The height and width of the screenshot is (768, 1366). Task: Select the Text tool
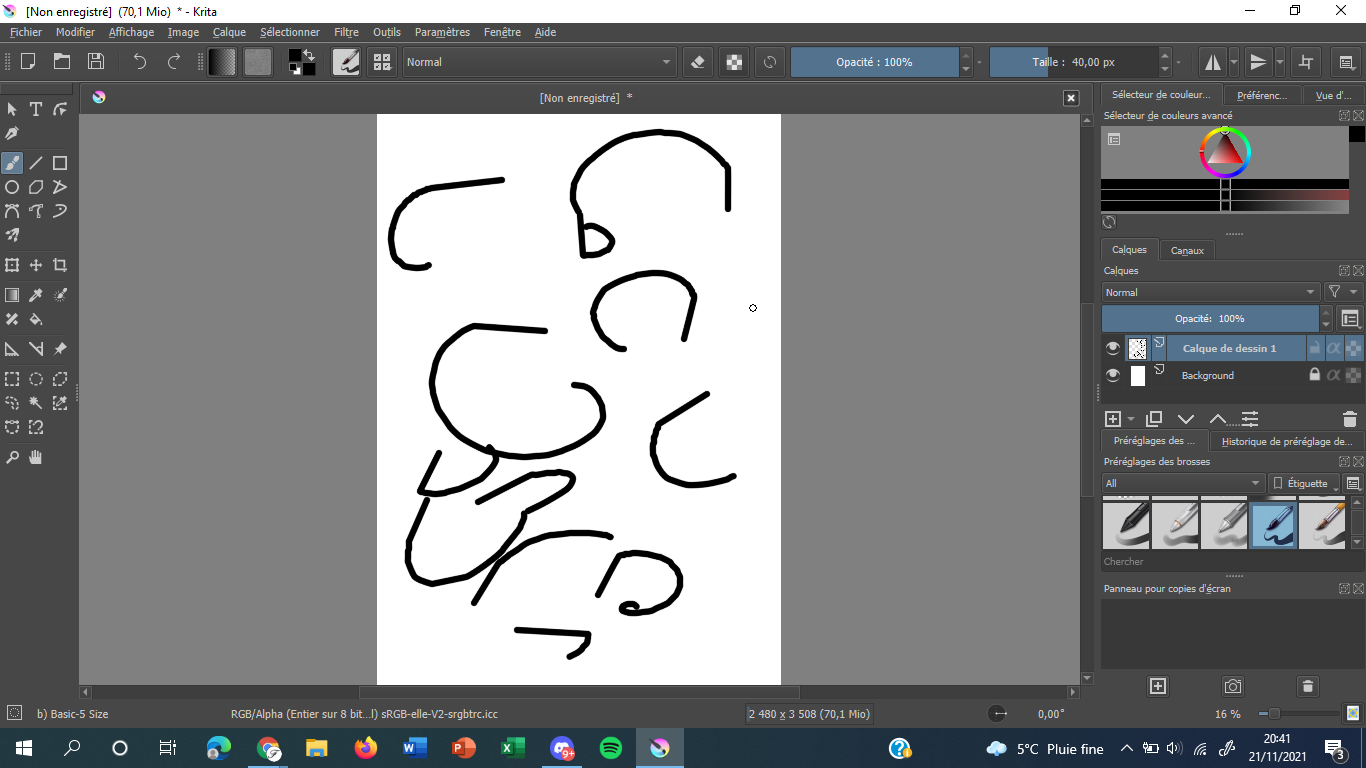[35, 110]
